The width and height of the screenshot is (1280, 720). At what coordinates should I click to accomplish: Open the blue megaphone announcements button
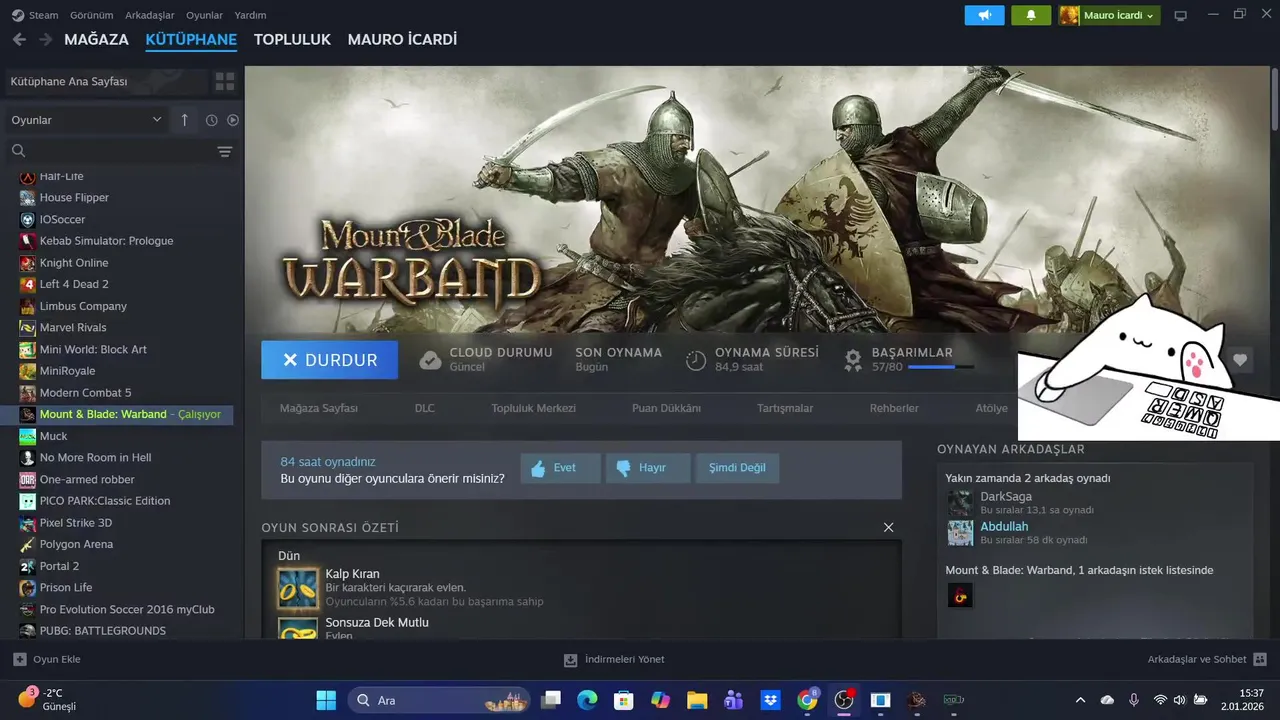pyautogui.click(x=984, y=15)
